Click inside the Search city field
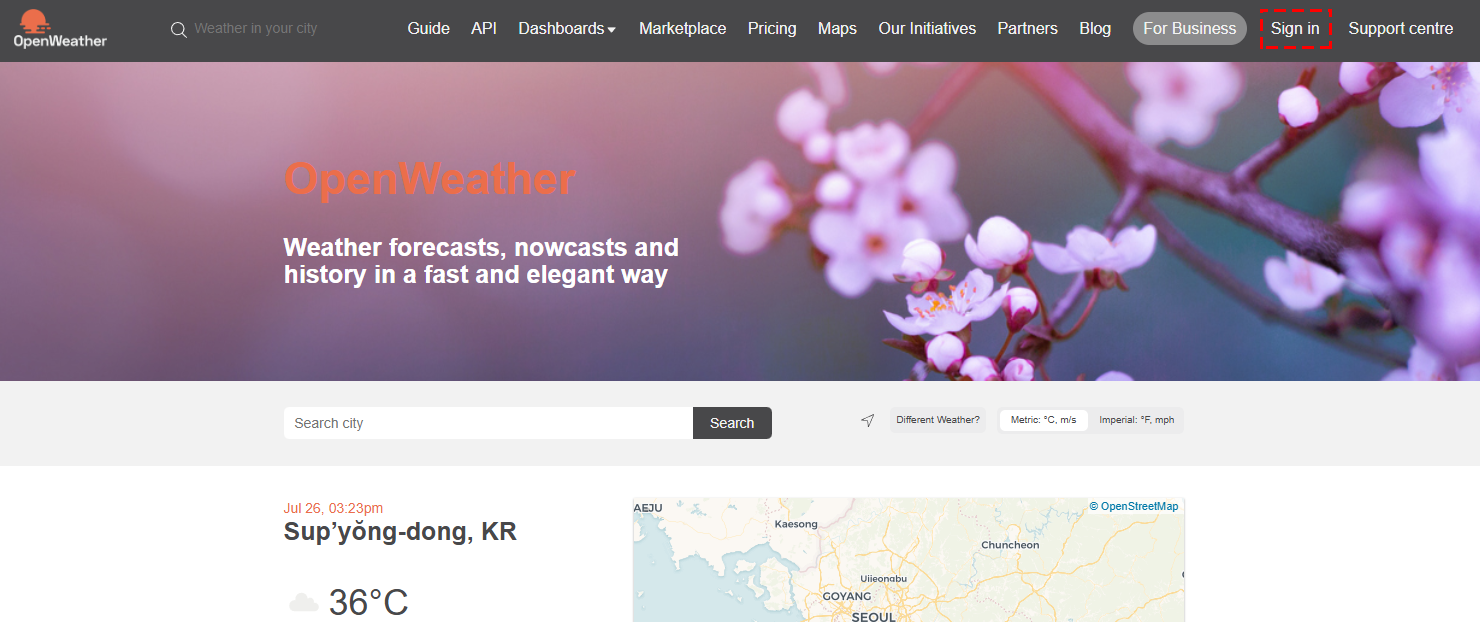Image resolution: width=1480 pixels, height=622 pixels. [x=488, y=423]
